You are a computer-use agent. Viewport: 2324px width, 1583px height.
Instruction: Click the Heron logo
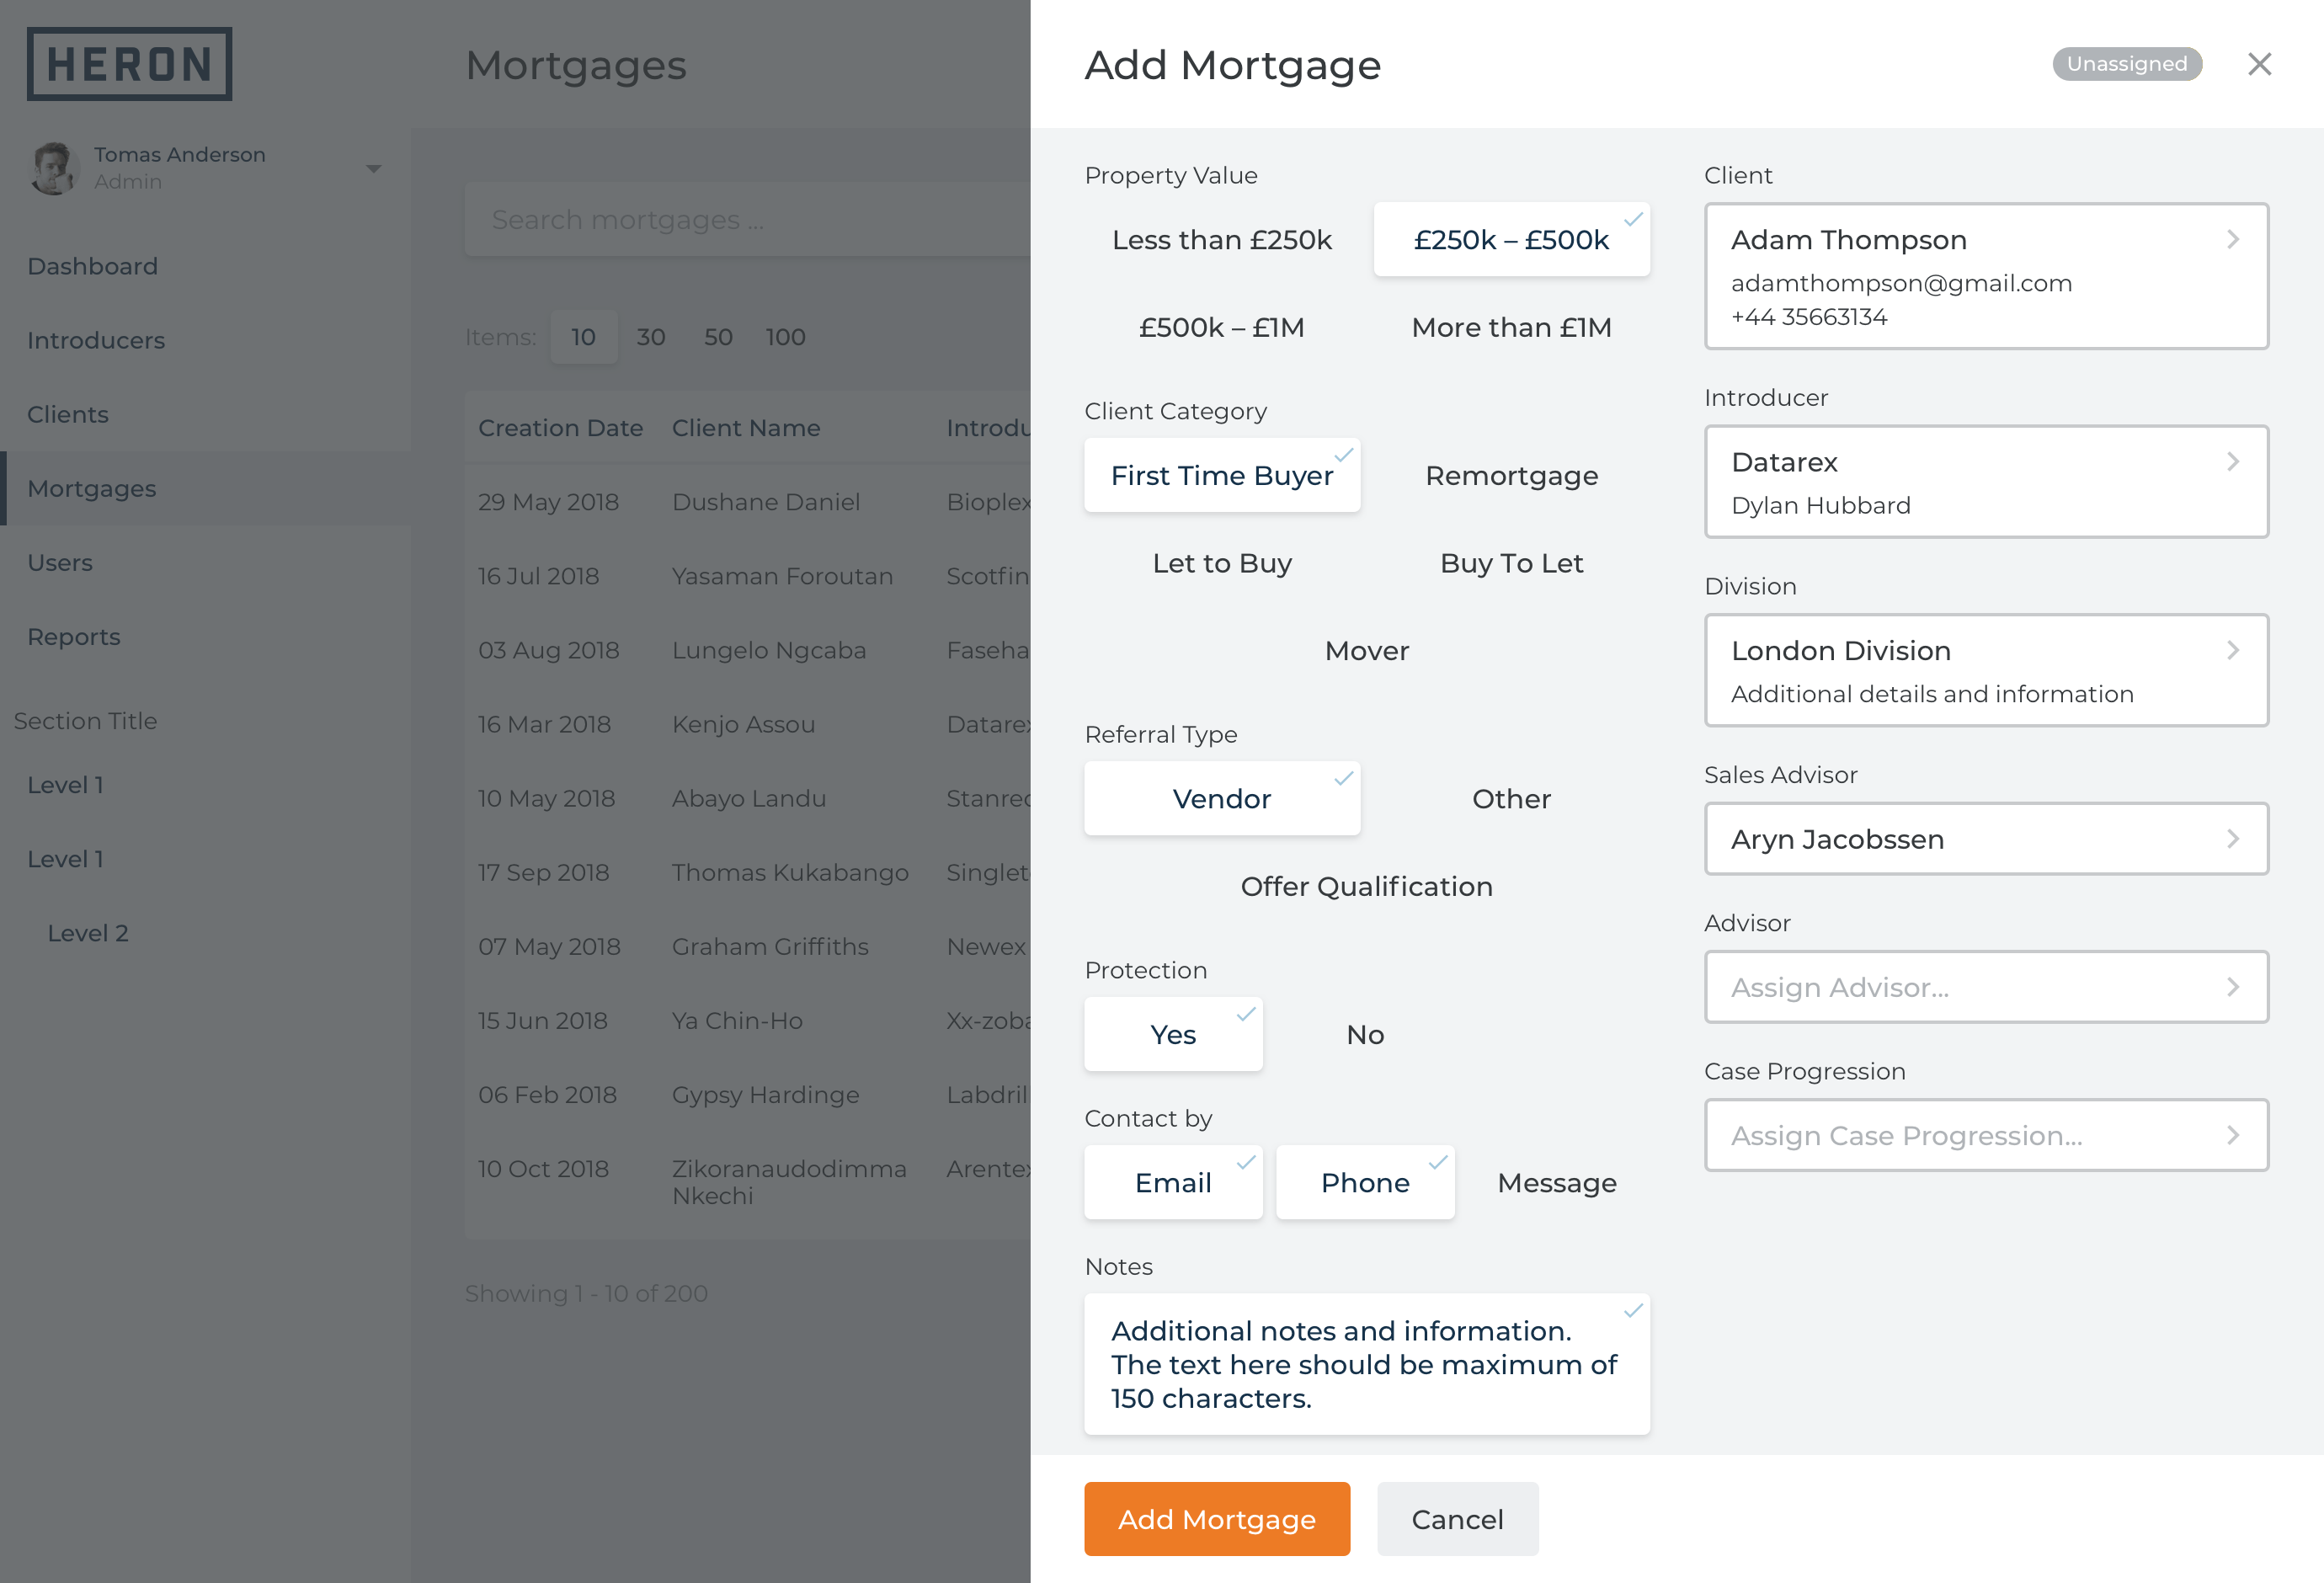(129, 64)
